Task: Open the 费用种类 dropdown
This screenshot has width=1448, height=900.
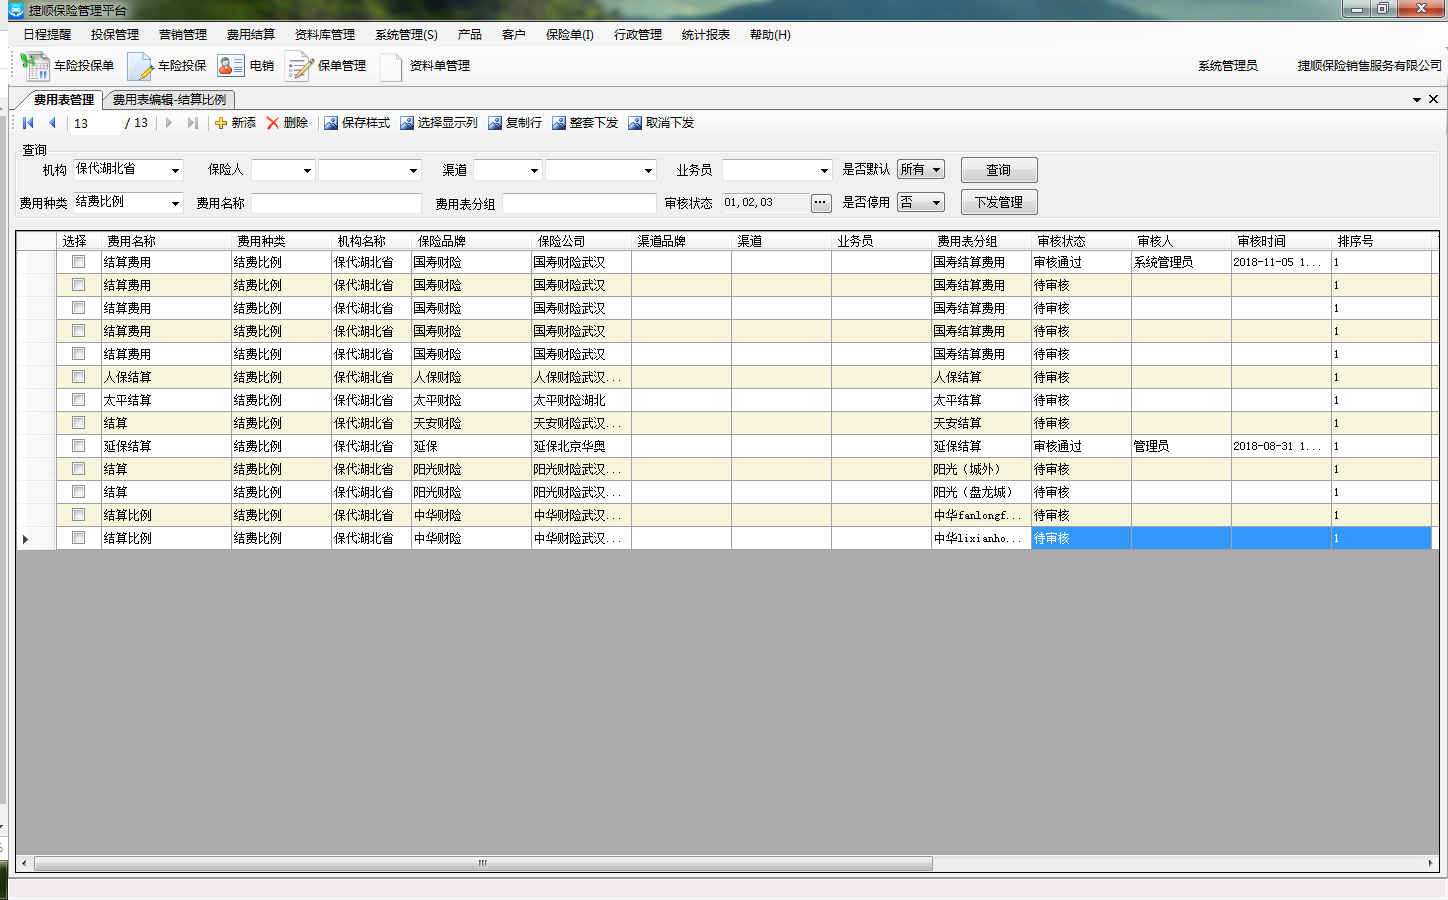Action: [x=175, y=203]
